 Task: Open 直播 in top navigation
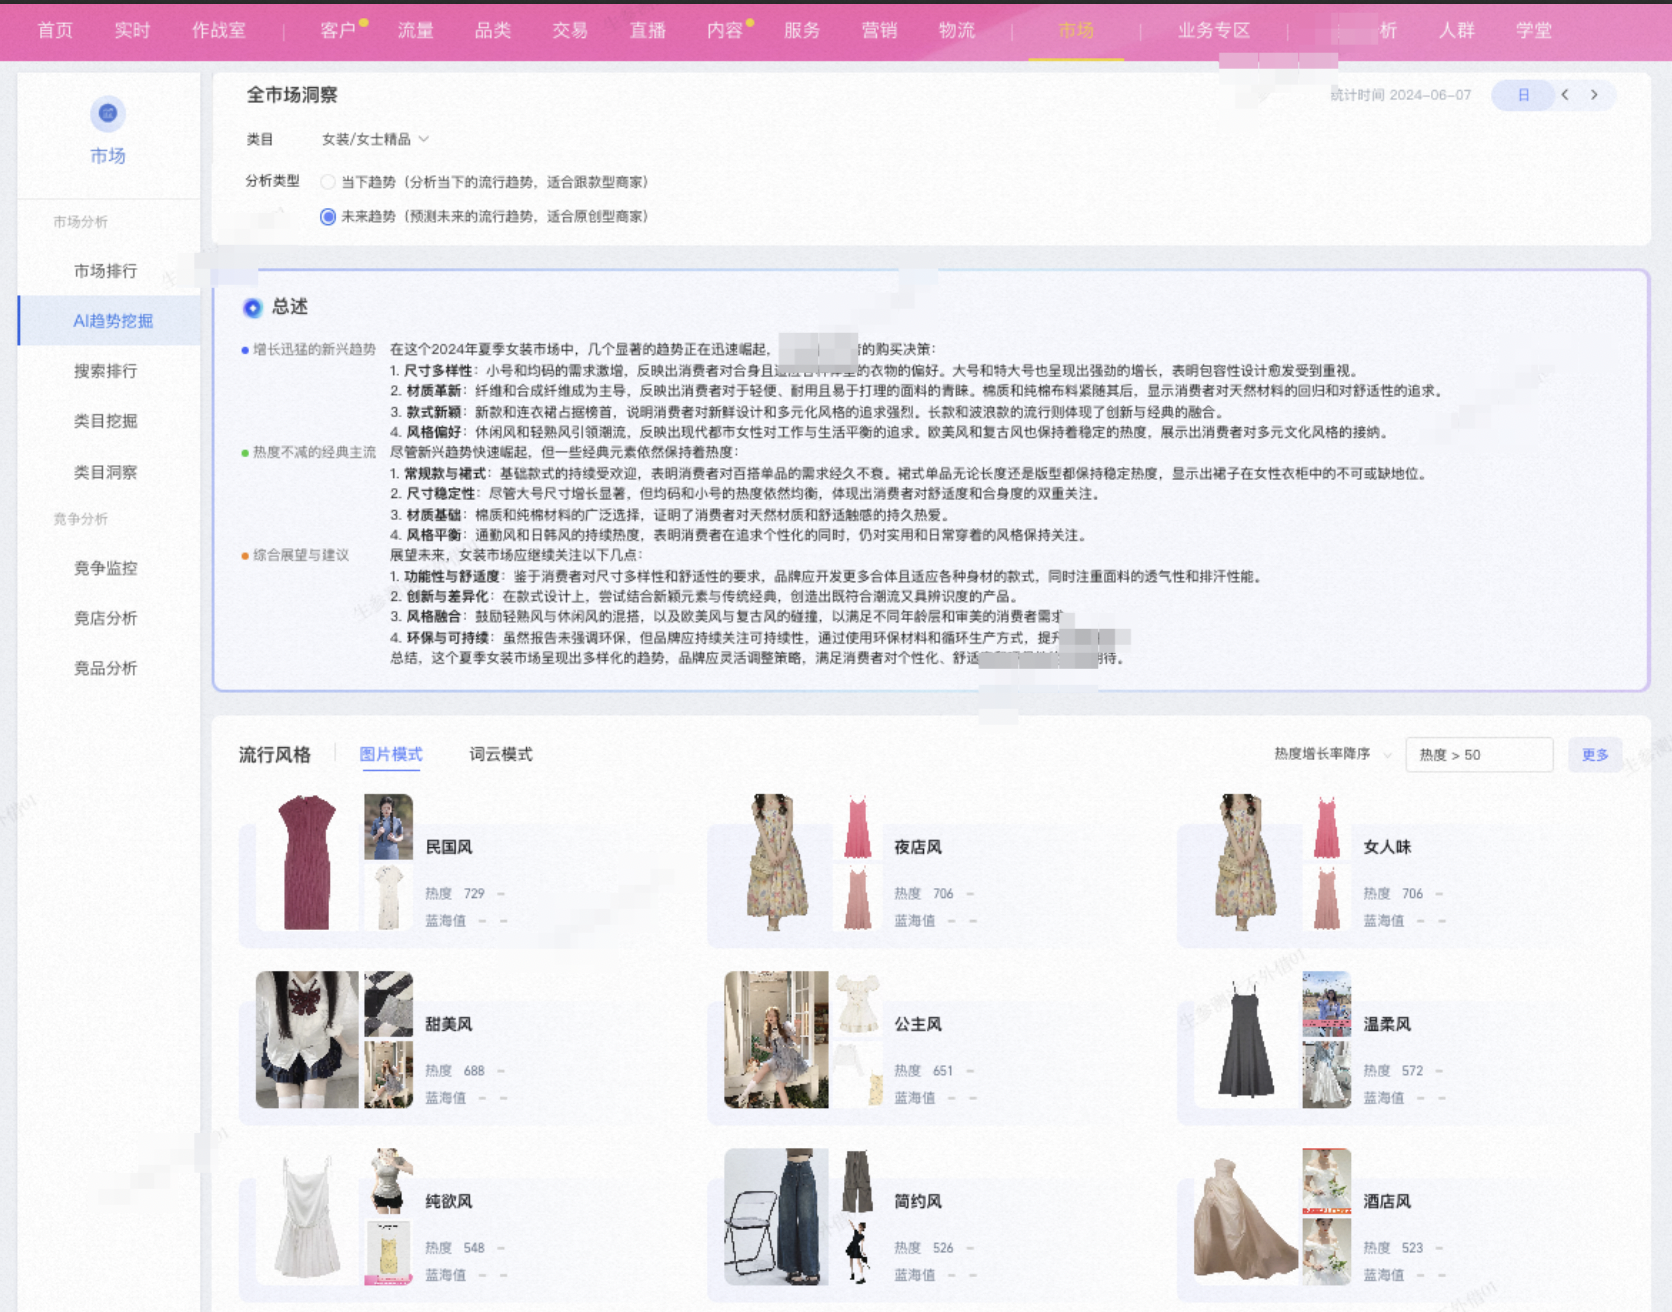[x=647, y=30]
